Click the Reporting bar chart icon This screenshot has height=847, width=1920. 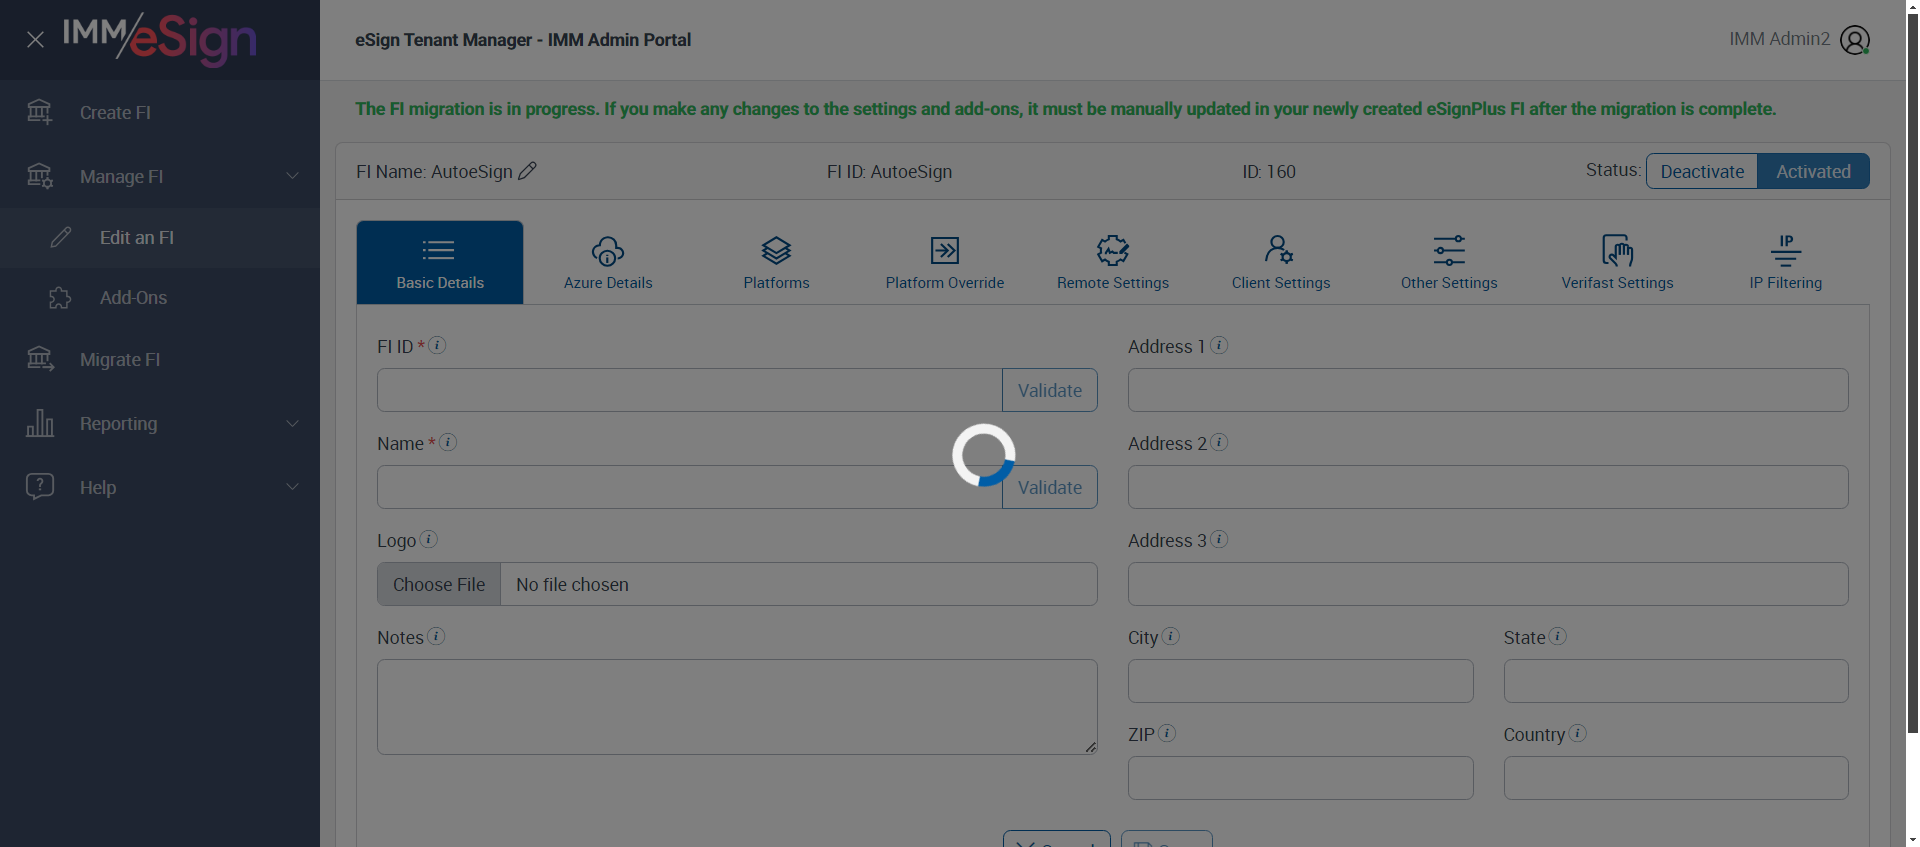40,423
